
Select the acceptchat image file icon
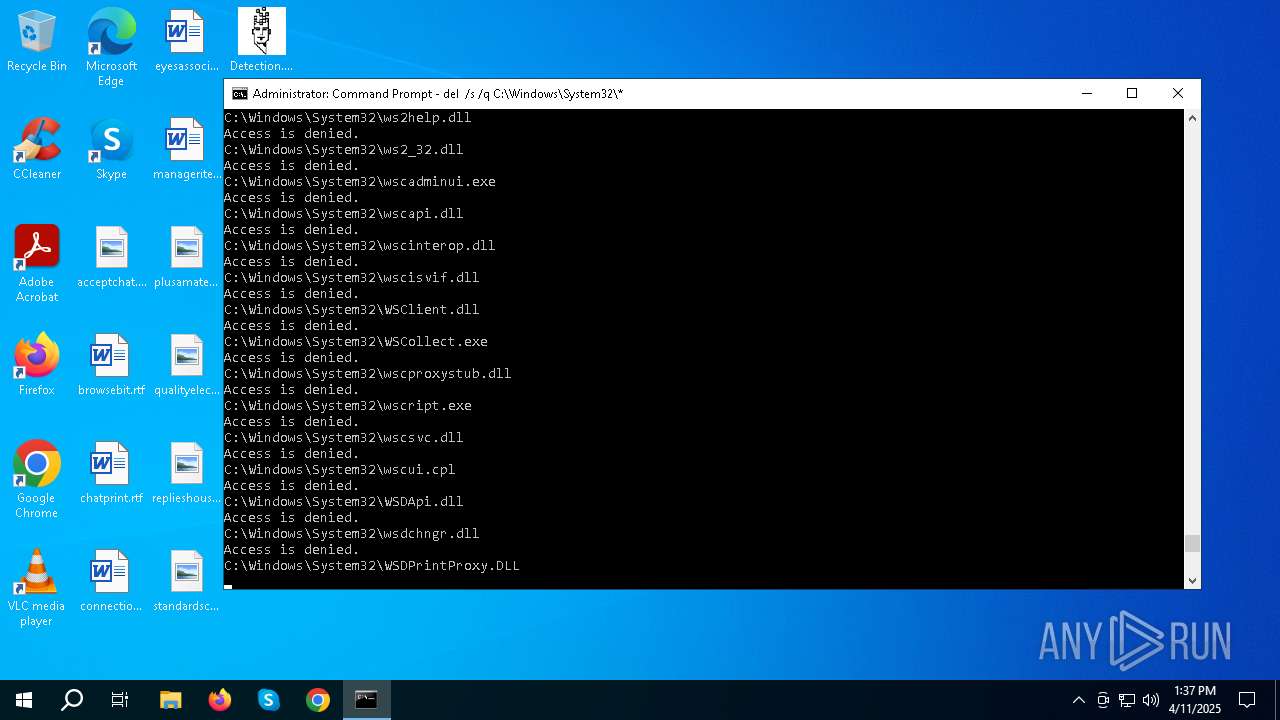click(111, 257)
